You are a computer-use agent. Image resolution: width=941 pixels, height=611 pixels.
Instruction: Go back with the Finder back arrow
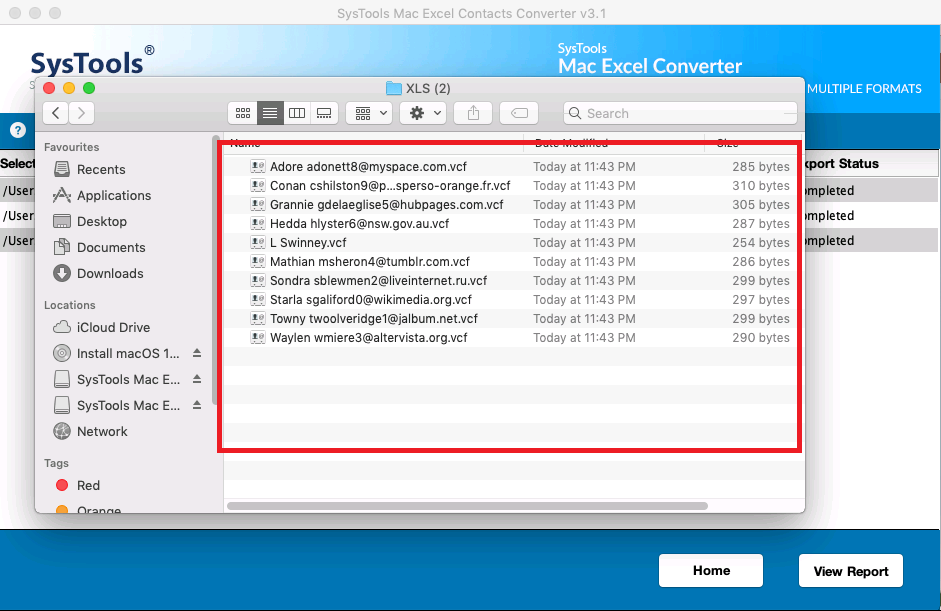tap(56, 113)
